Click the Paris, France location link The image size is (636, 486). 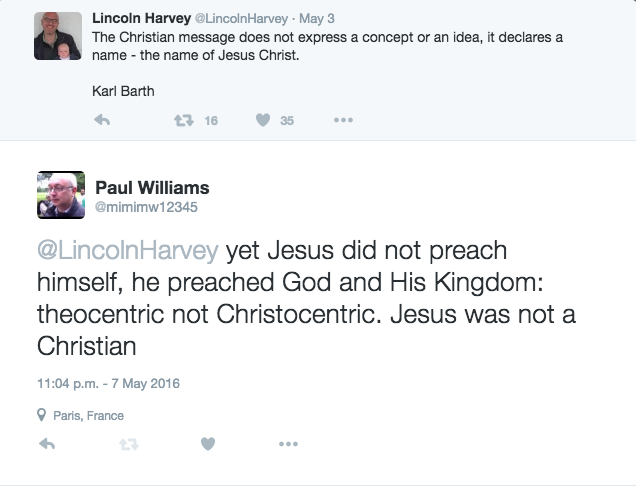click(88, 415)
